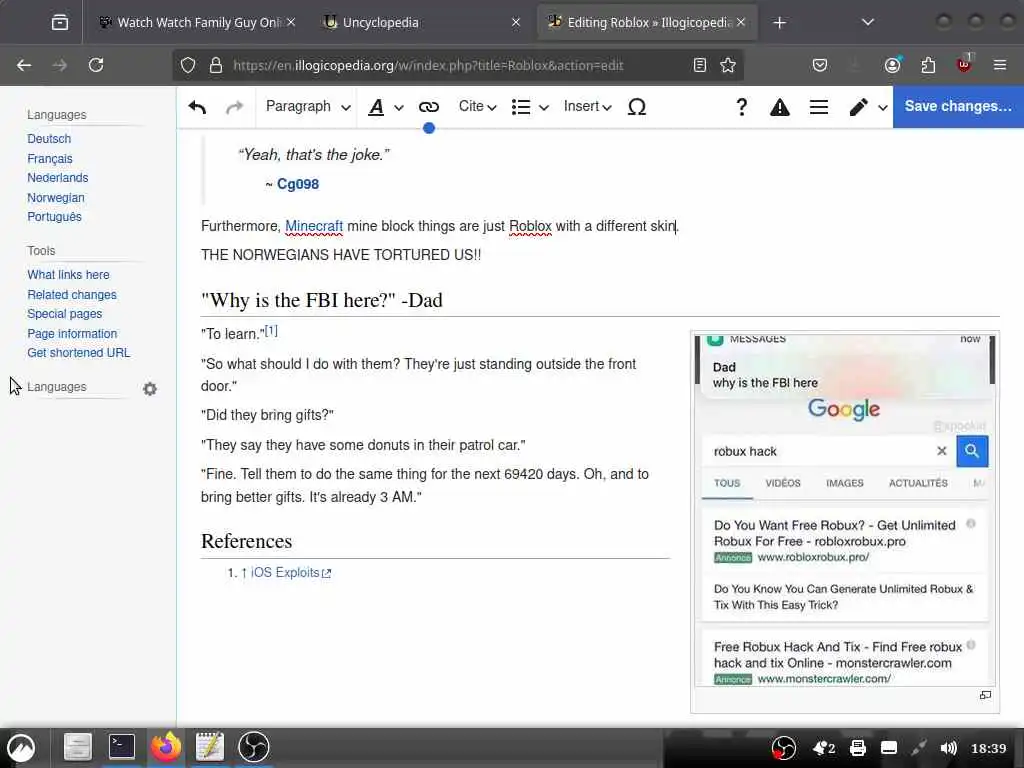
Task: Select the robux hack screenshot thumbnail
Action: point(844,511)
